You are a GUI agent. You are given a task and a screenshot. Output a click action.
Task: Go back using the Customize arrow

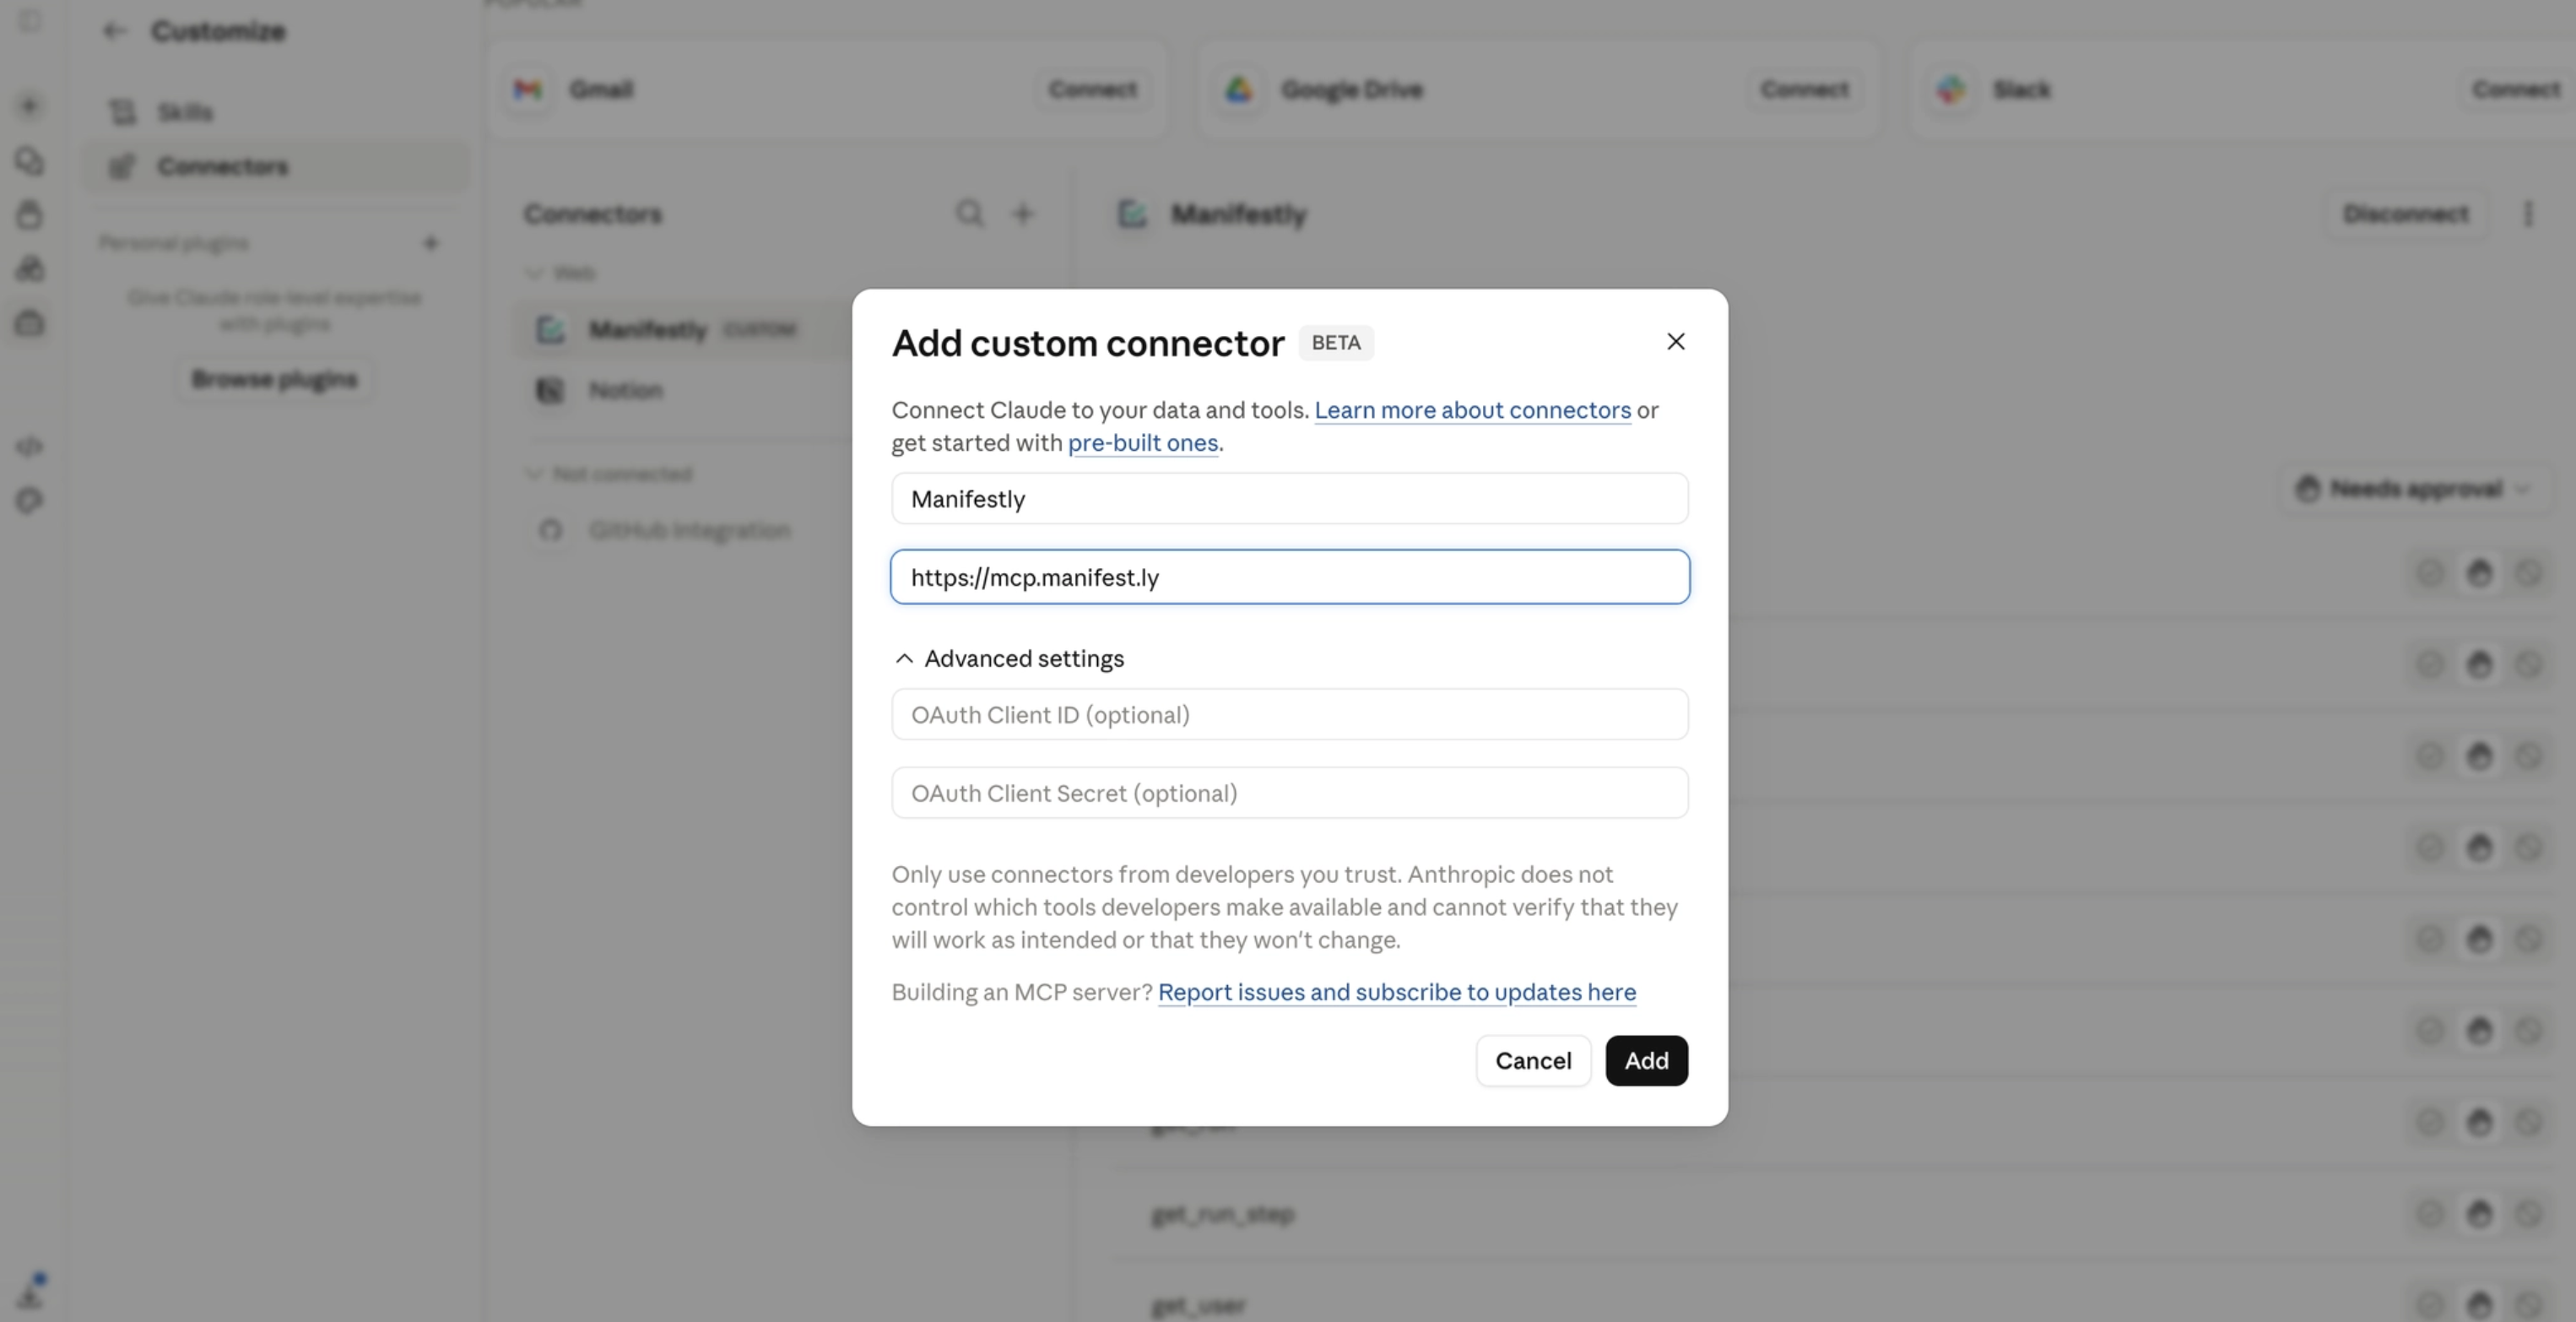coord(114,31)
